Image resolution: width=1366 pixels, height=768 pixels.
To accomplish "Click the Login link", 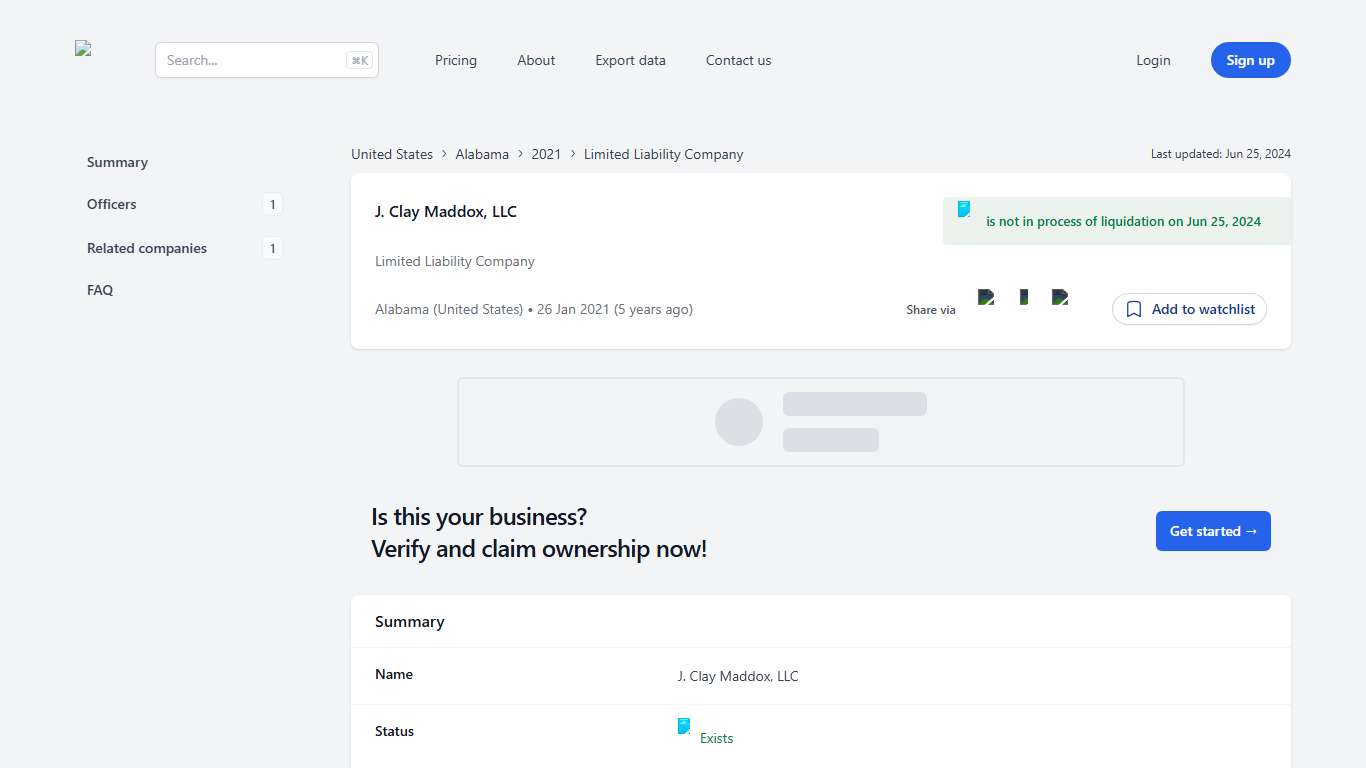I will pos(1153,60).
